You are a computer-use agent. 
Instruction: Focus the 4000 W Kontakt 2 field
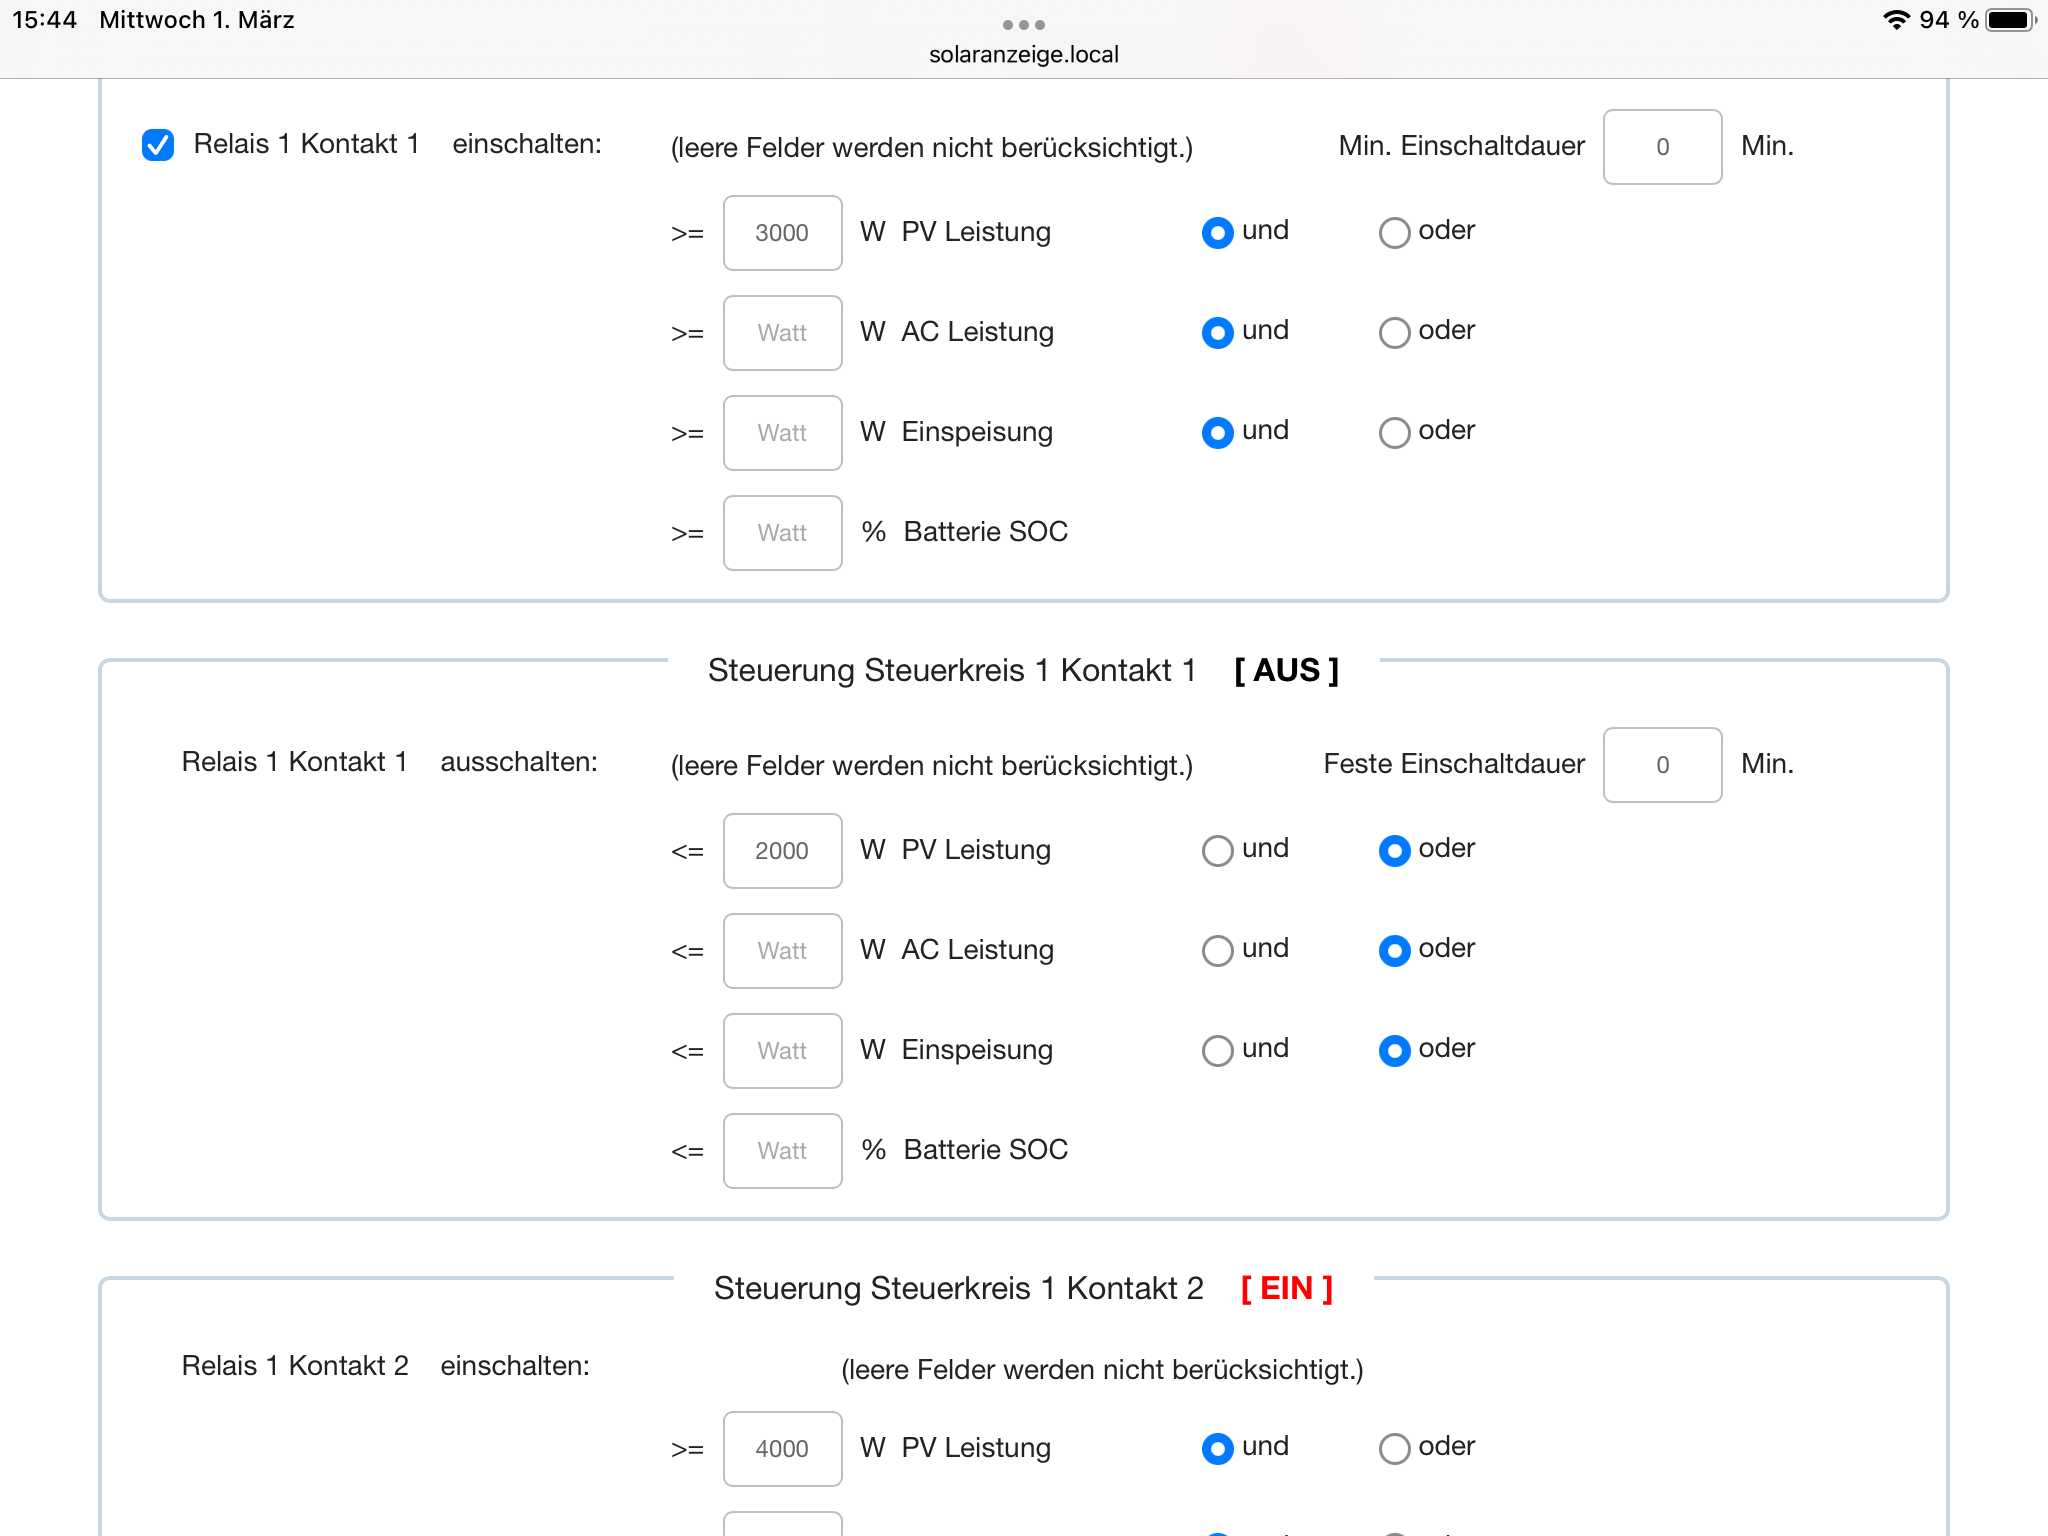(782, 1449)
